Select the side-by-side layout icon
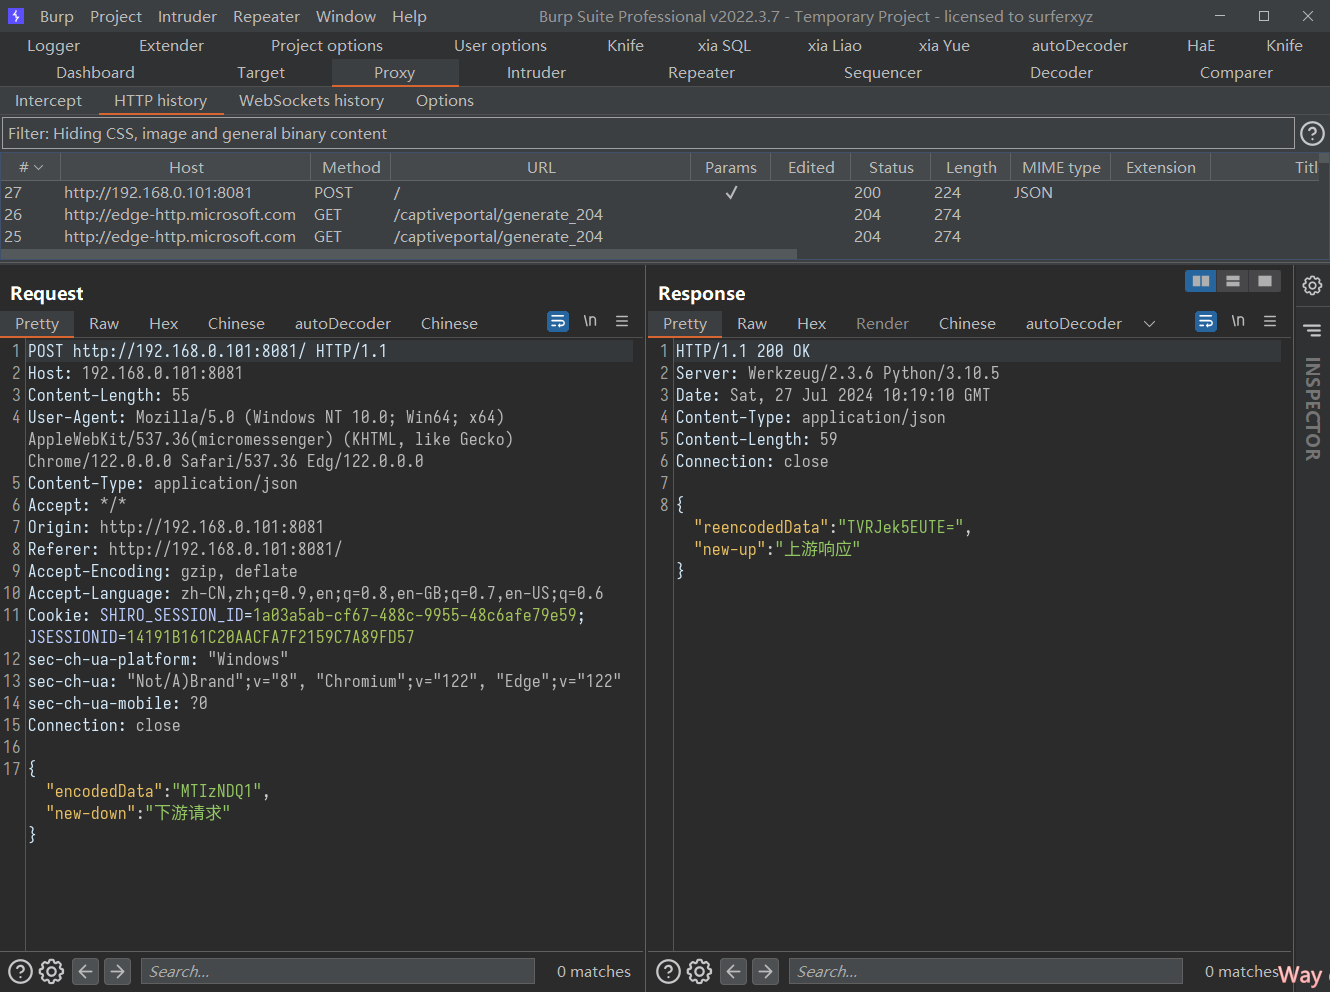 1201,281
